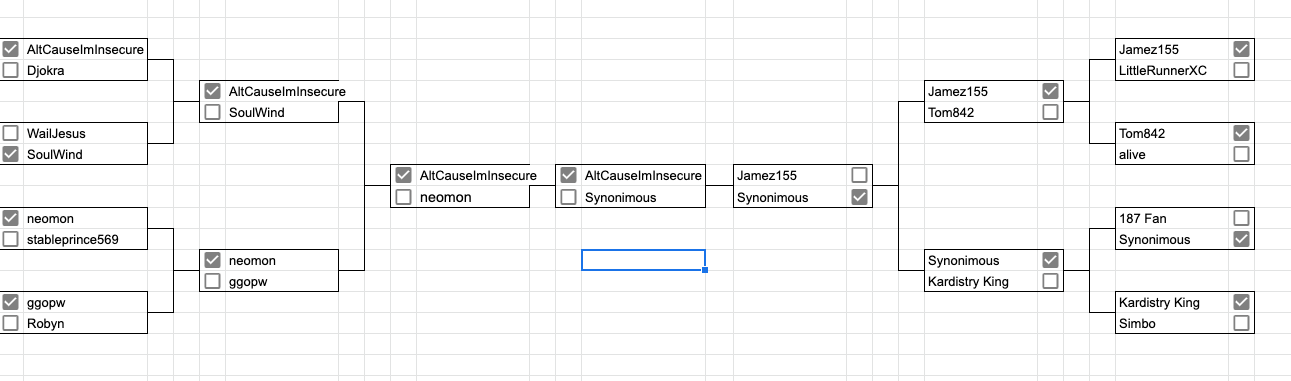Tick the Simbo checkbox
The height and width of the screenshot is (381, 1291).
pos(1241,323)
